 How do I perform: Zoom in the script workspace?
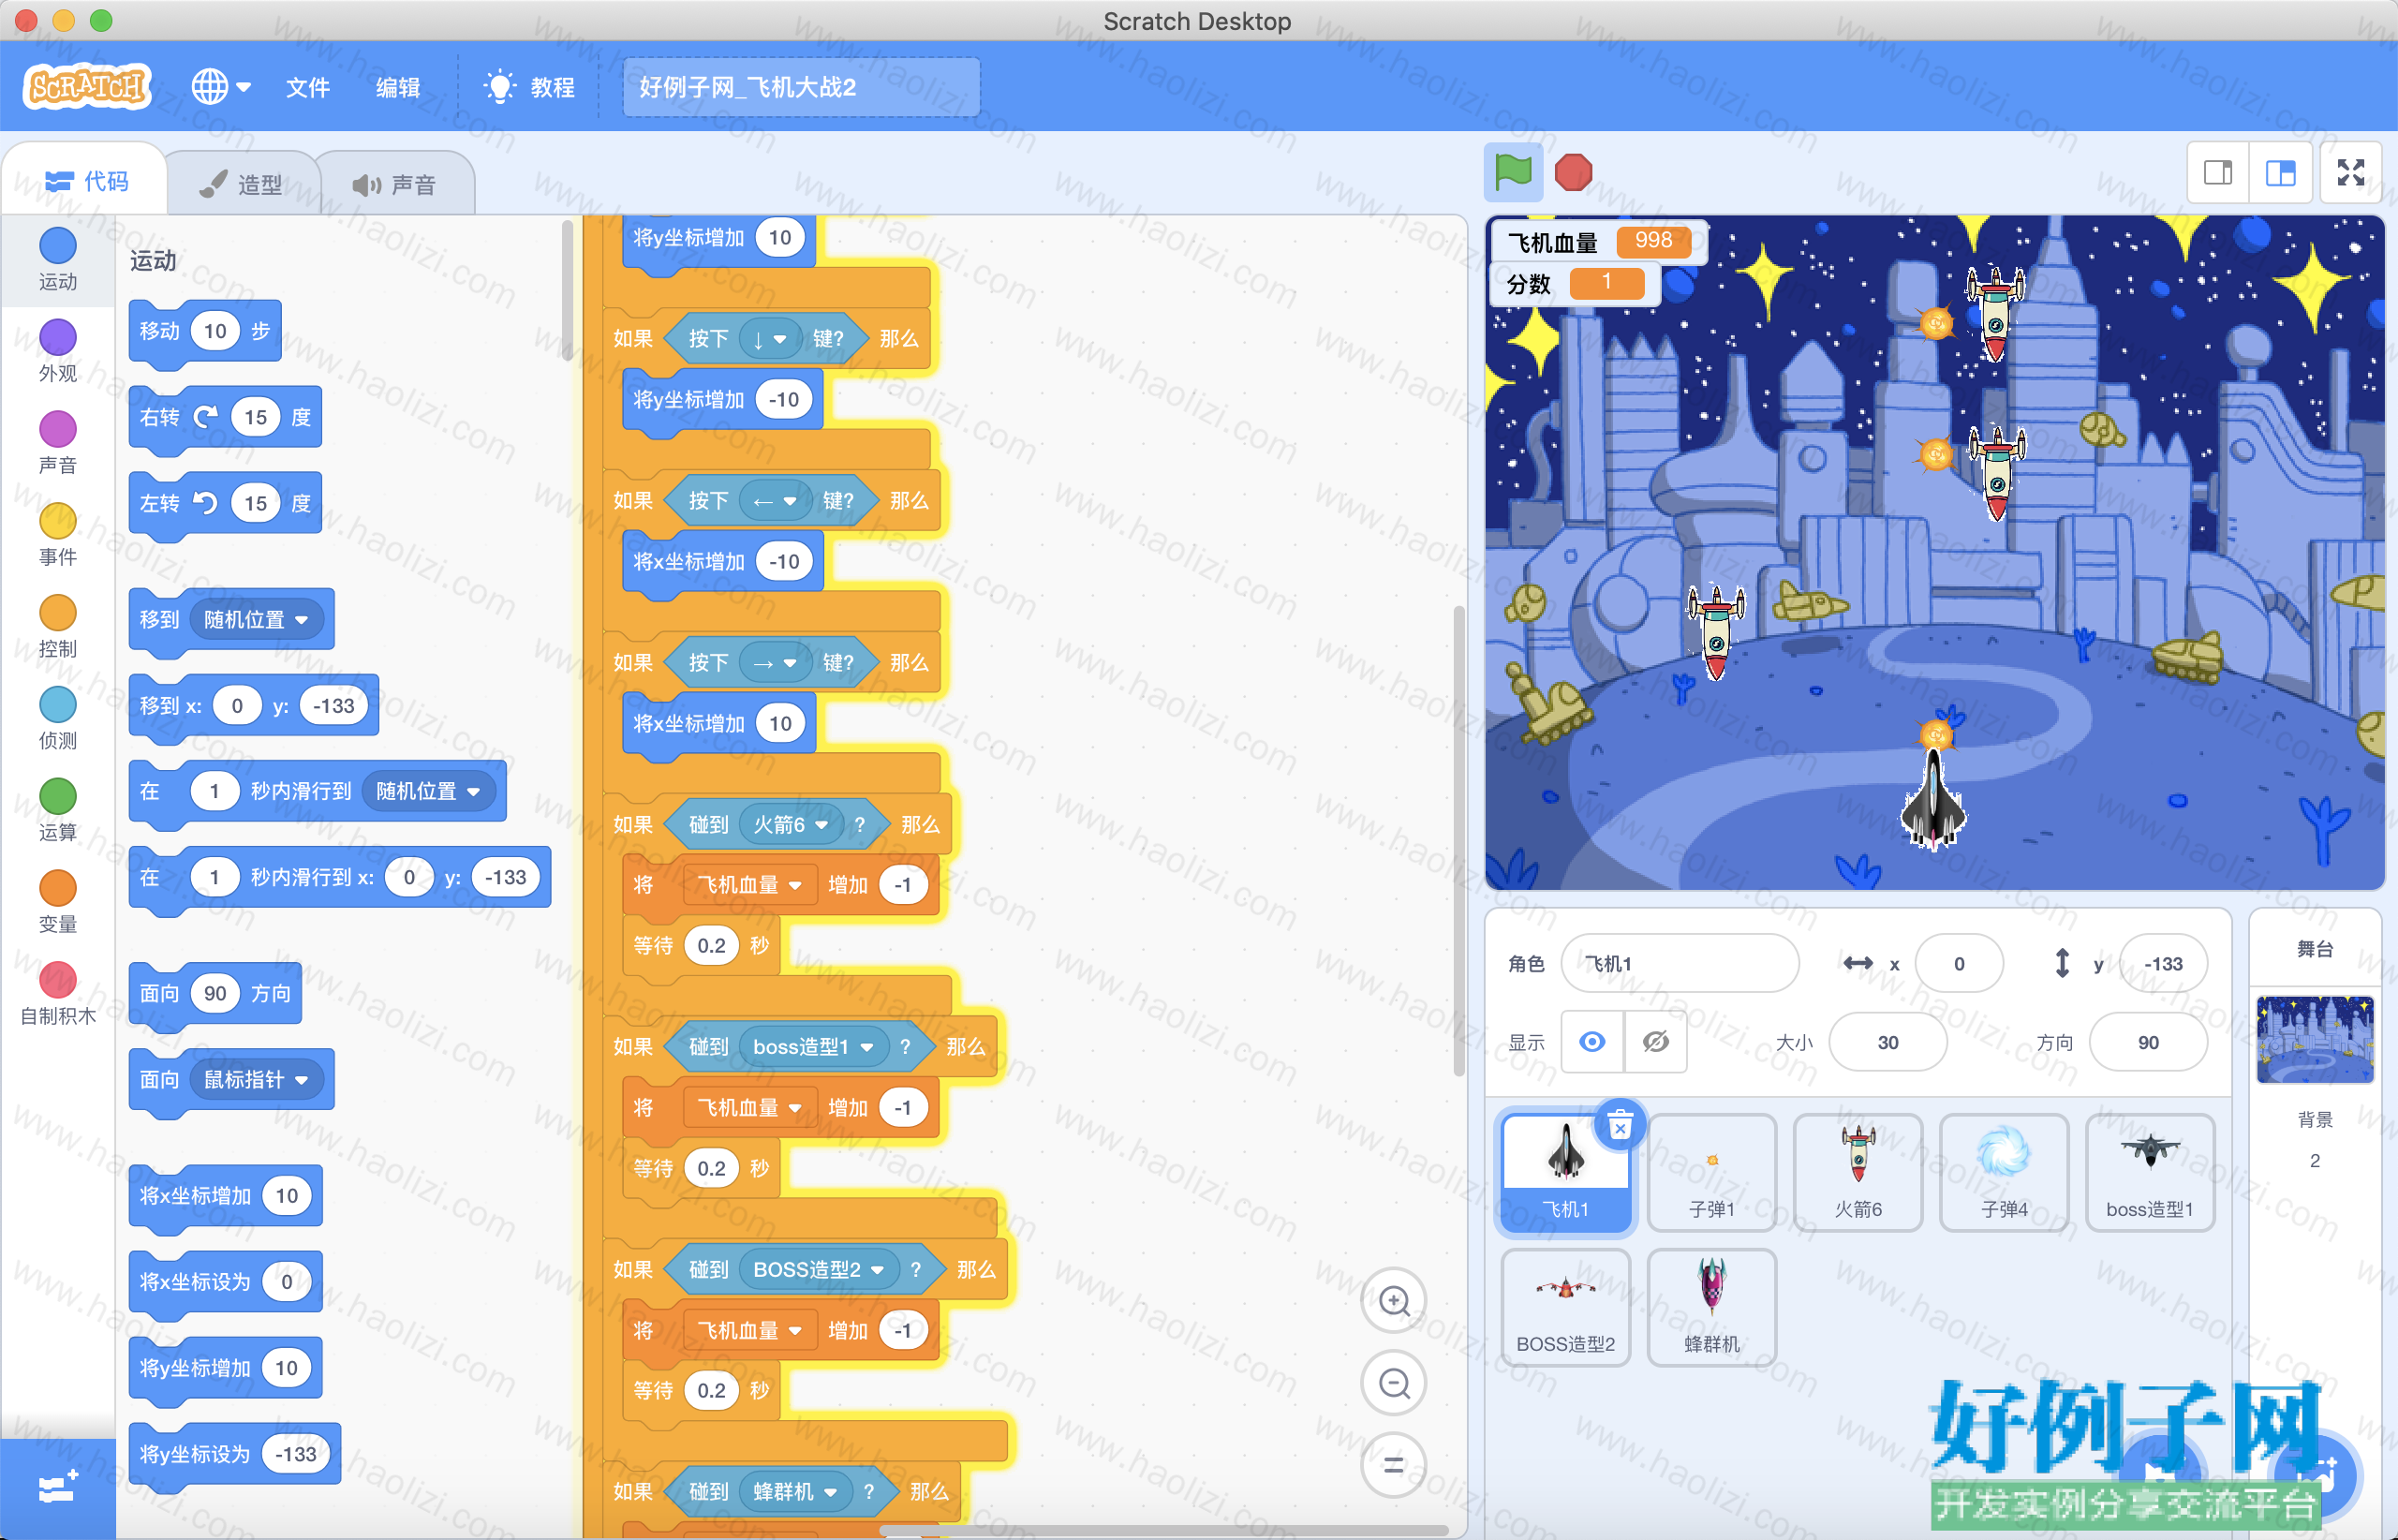click(1394, 1301)
